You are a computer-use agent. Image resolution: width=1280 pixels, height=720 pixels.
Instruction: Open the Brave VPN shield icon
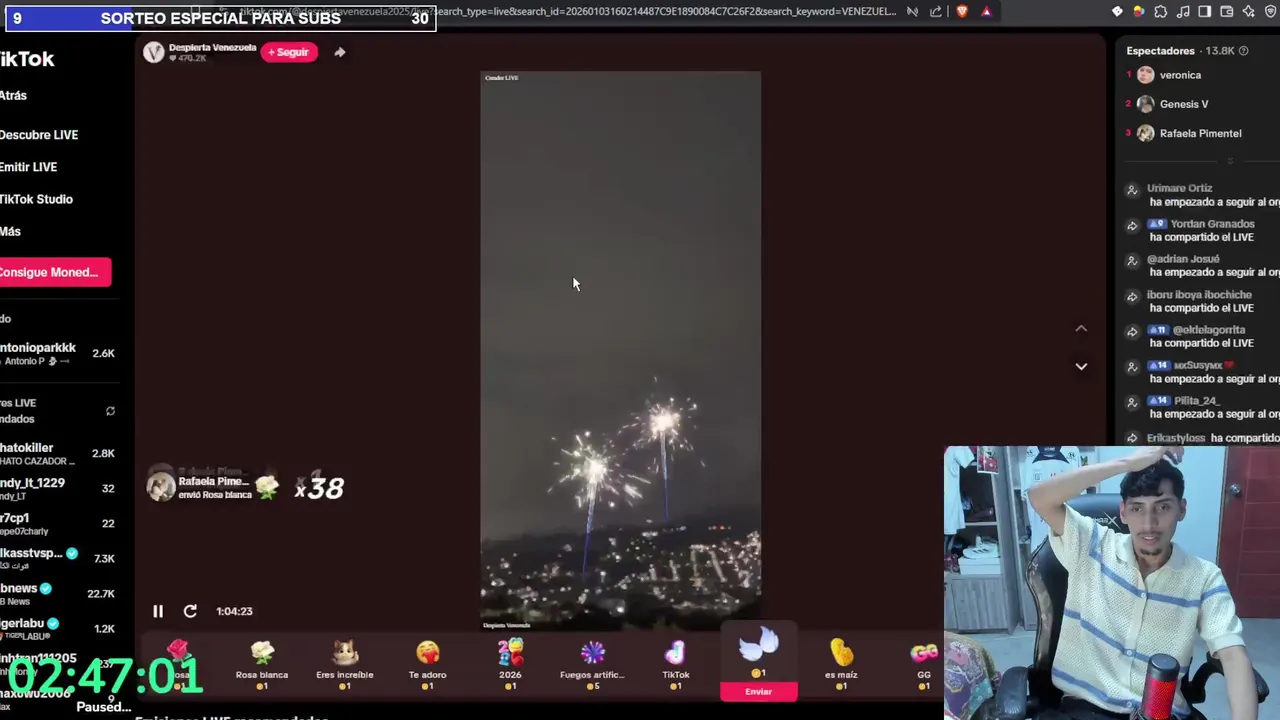(x=1271, y=12)
